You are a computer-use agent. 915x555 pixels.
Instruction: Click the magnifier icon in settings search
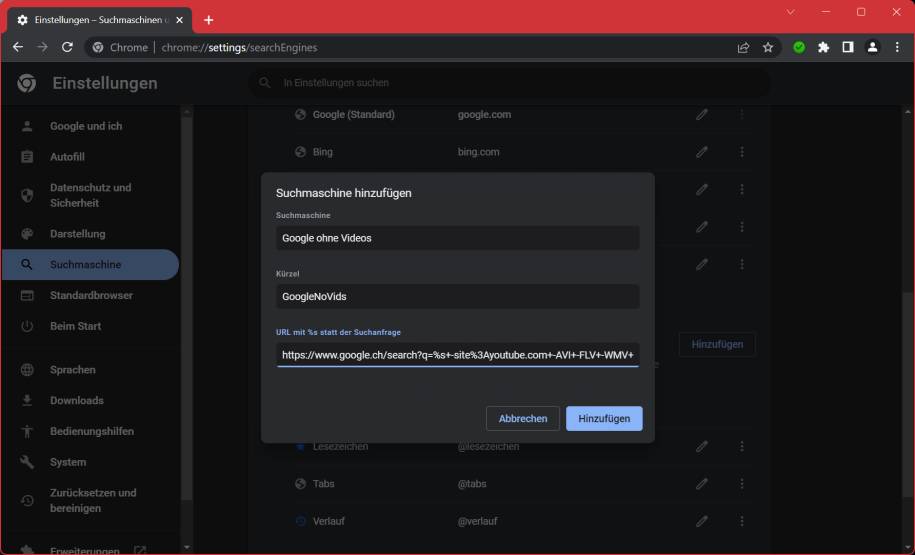265,83
